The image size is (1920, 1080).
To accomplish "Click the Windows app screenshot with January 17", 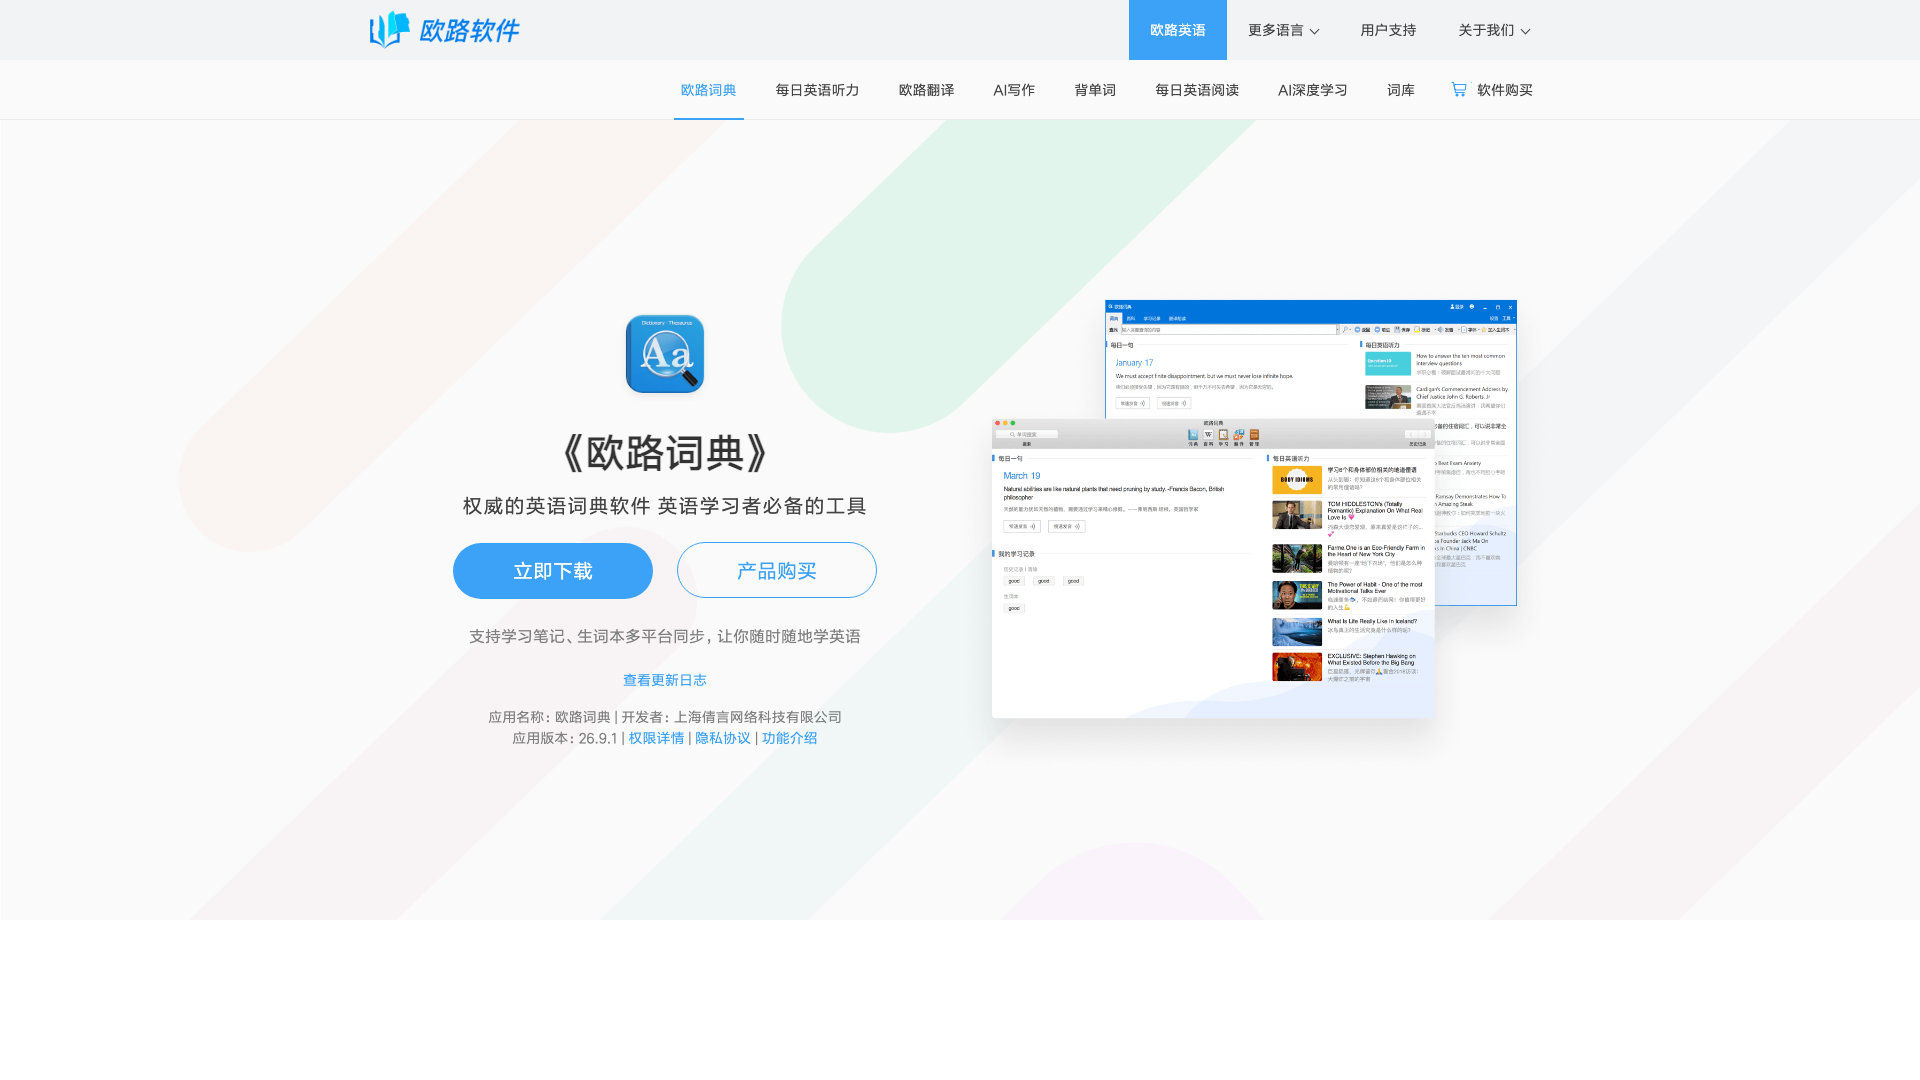I will [1311, 360].
